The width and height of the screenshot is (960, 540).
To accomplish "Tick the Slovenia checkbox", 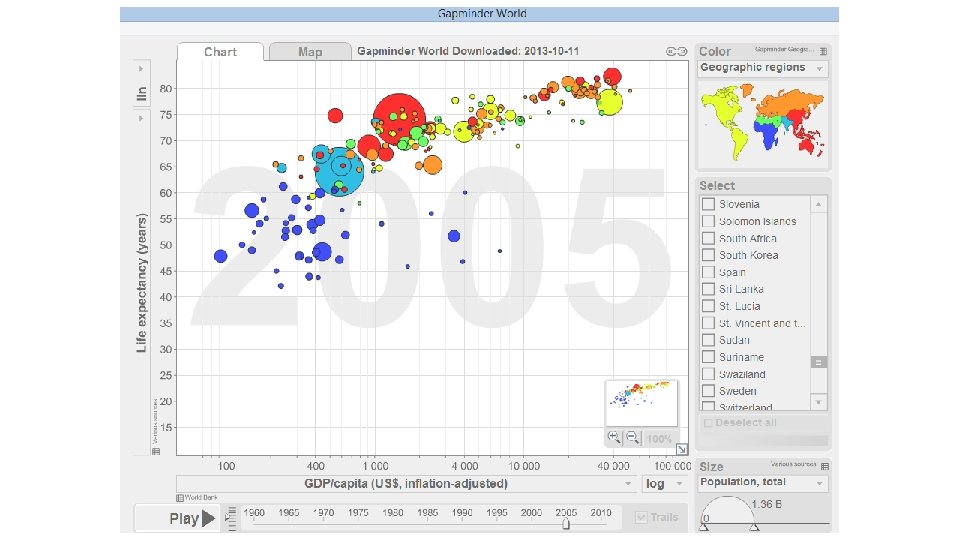I will coord(708,204).
